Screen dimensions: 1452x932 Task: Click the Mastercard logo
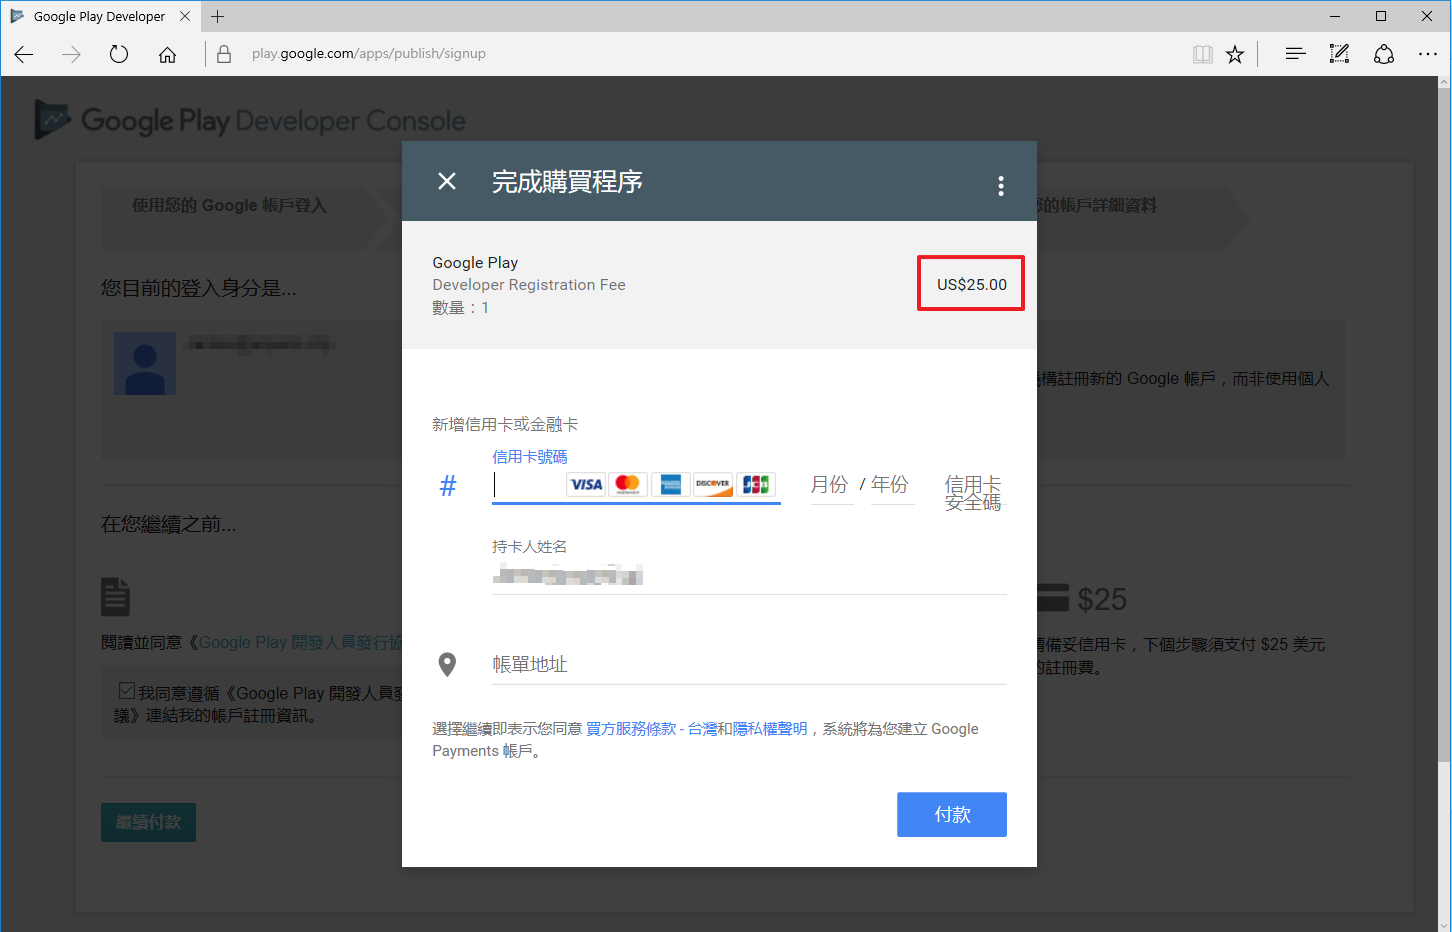[628, 485]
